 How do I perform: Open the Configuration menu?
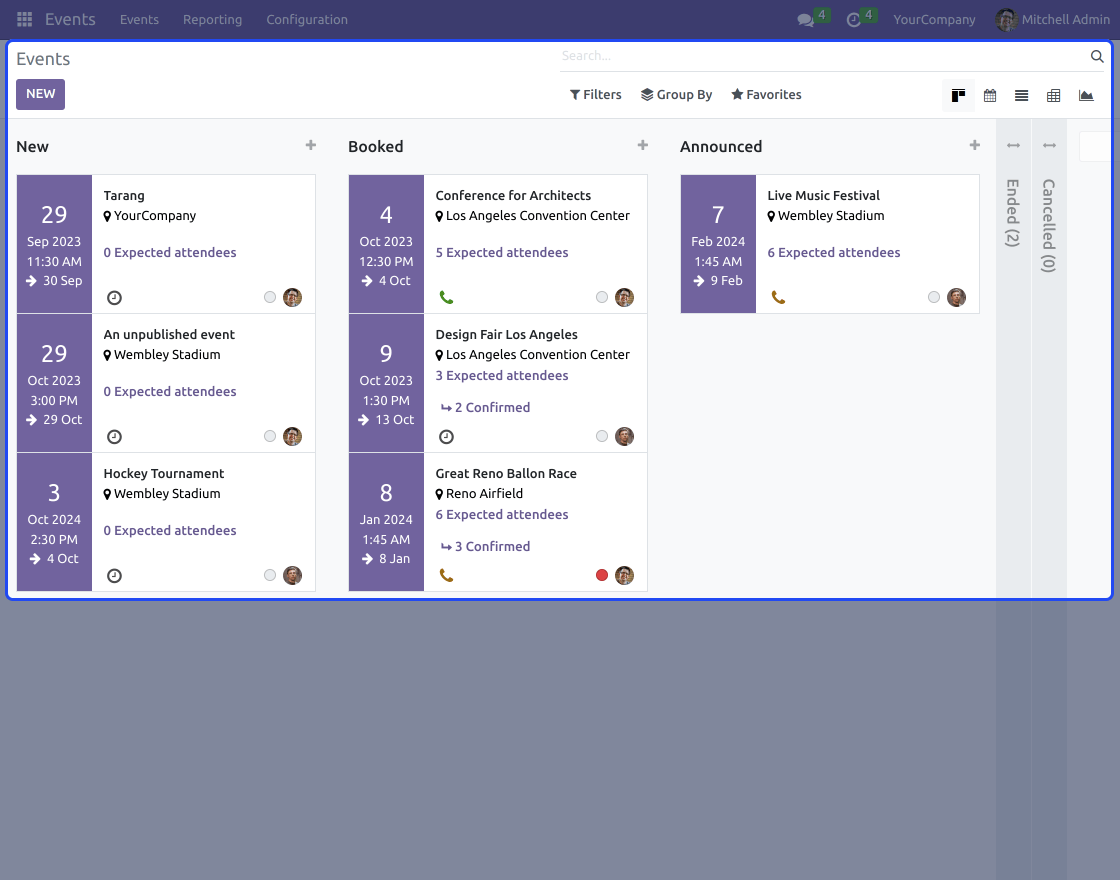[306, 19]
